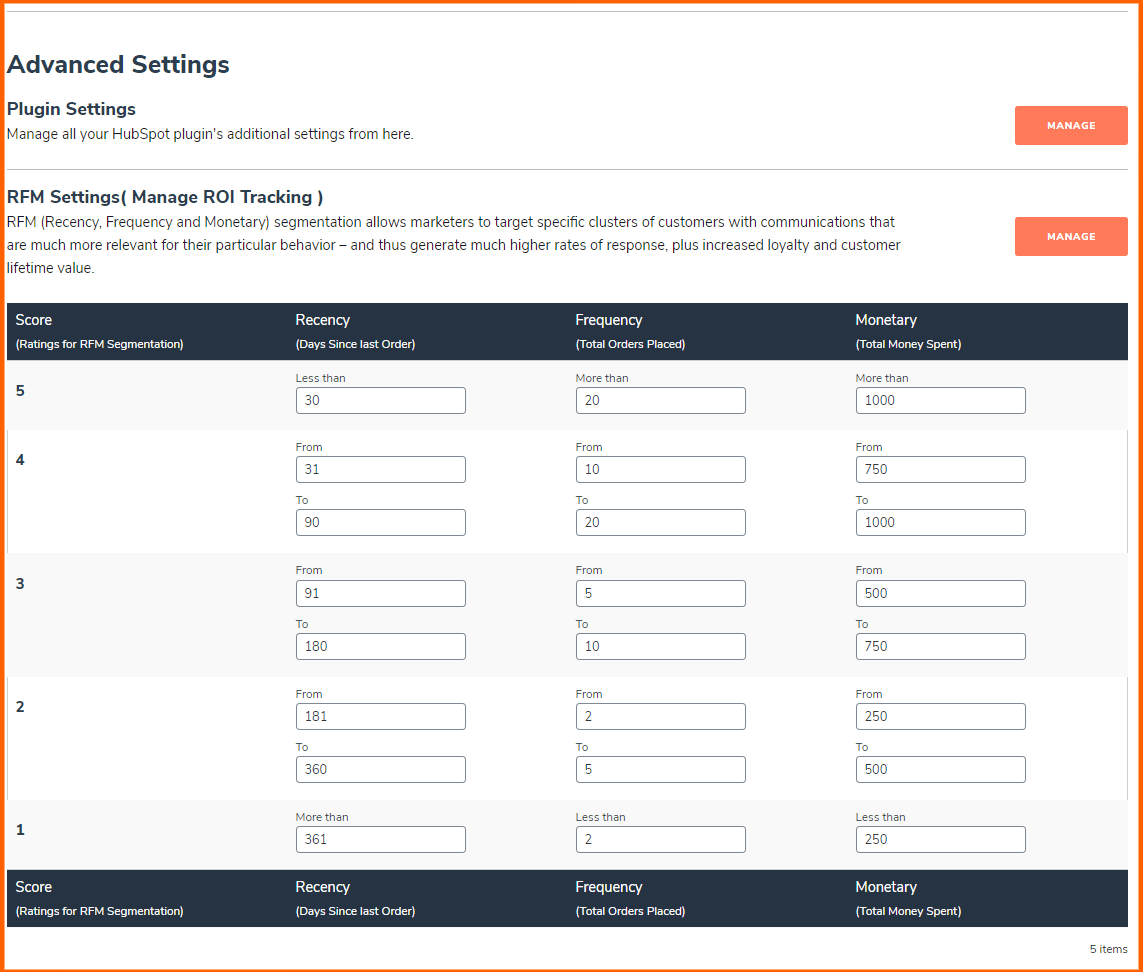Edit score 5 Frequency 'More than' field
The height and width of the screenshot is (972, 1143).
click(x=660, y=400)
